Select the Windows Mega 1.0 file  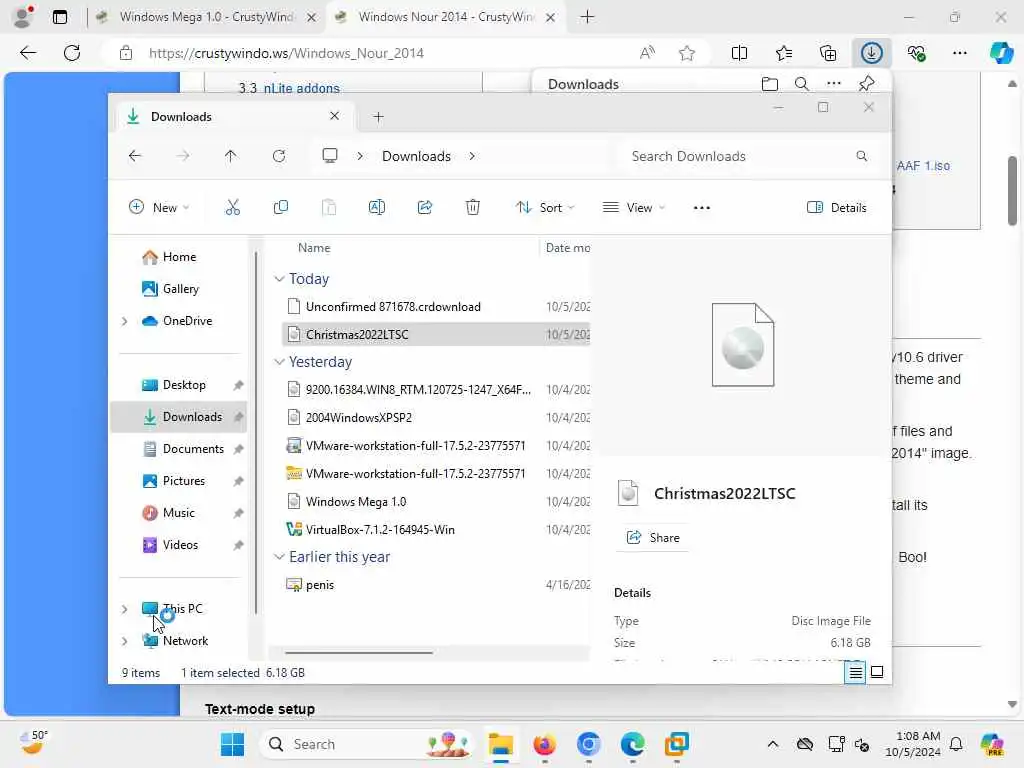356,502
